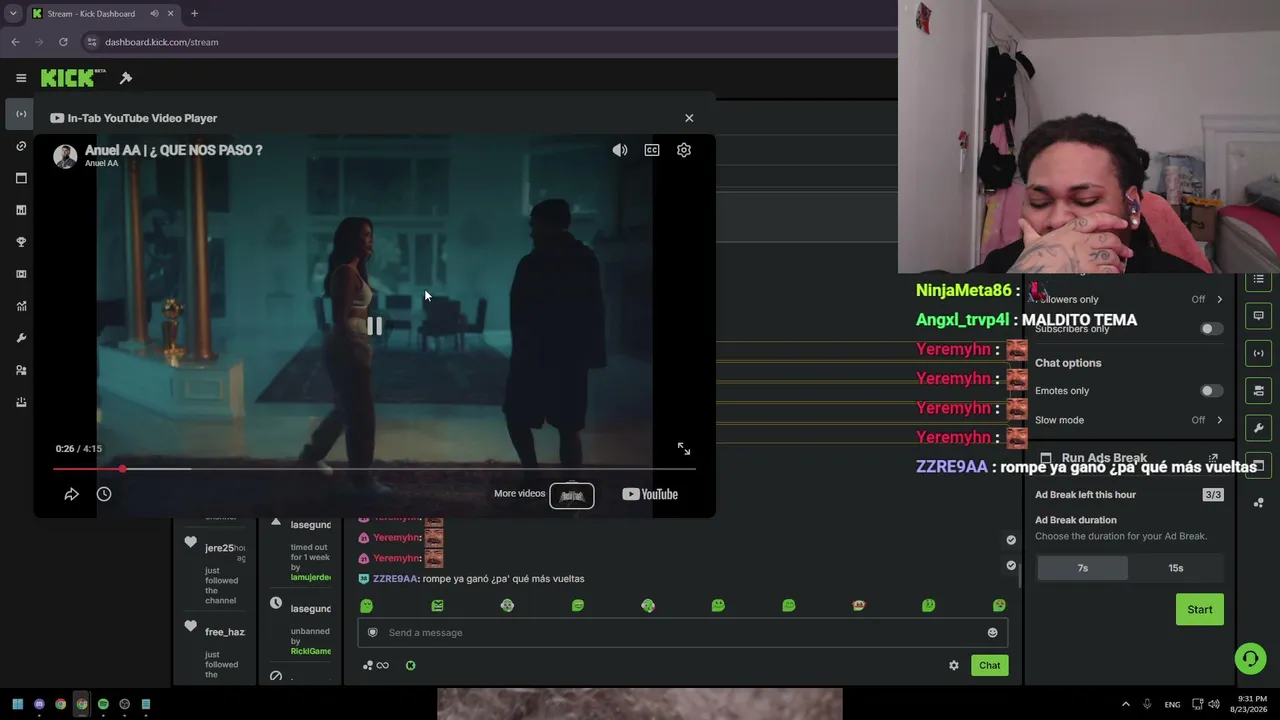Open a new browser tab

(x=194, y=13)
